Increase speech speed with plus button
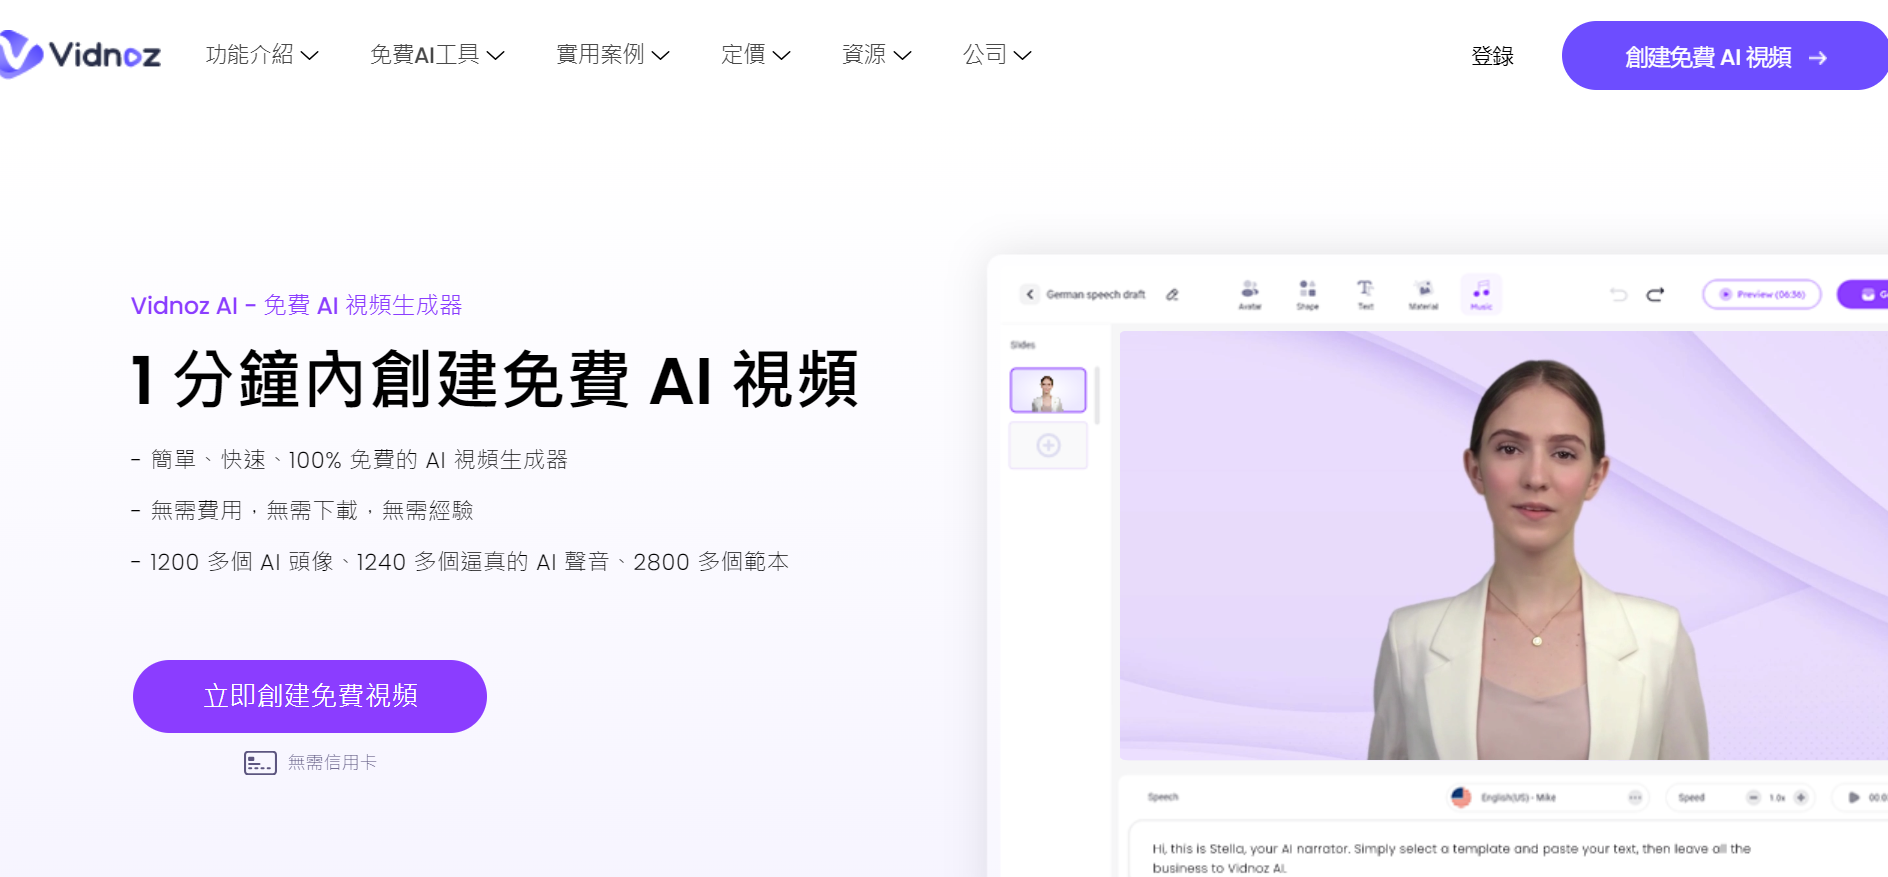Viewport: 1888px width, 877px height. [x=1801, y=797]
